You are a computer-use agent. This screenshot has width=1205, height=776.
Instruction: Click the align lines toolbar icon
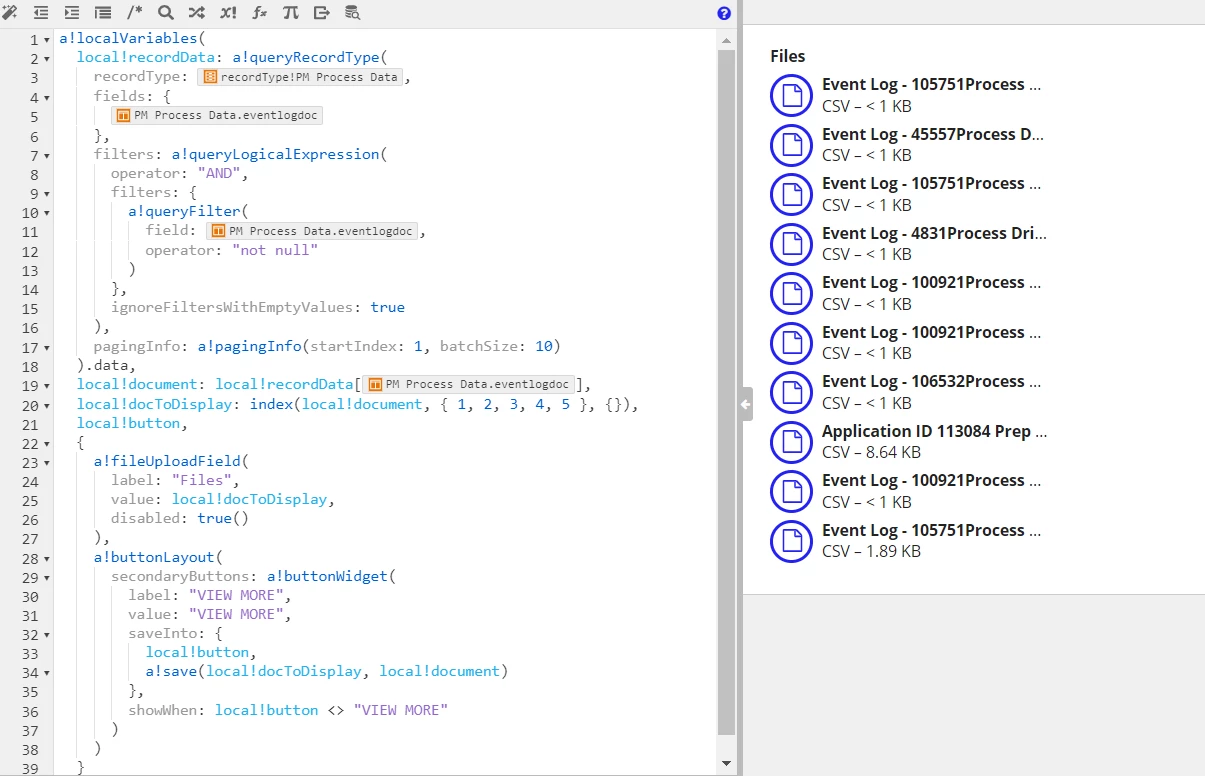(x=103, y=13)
